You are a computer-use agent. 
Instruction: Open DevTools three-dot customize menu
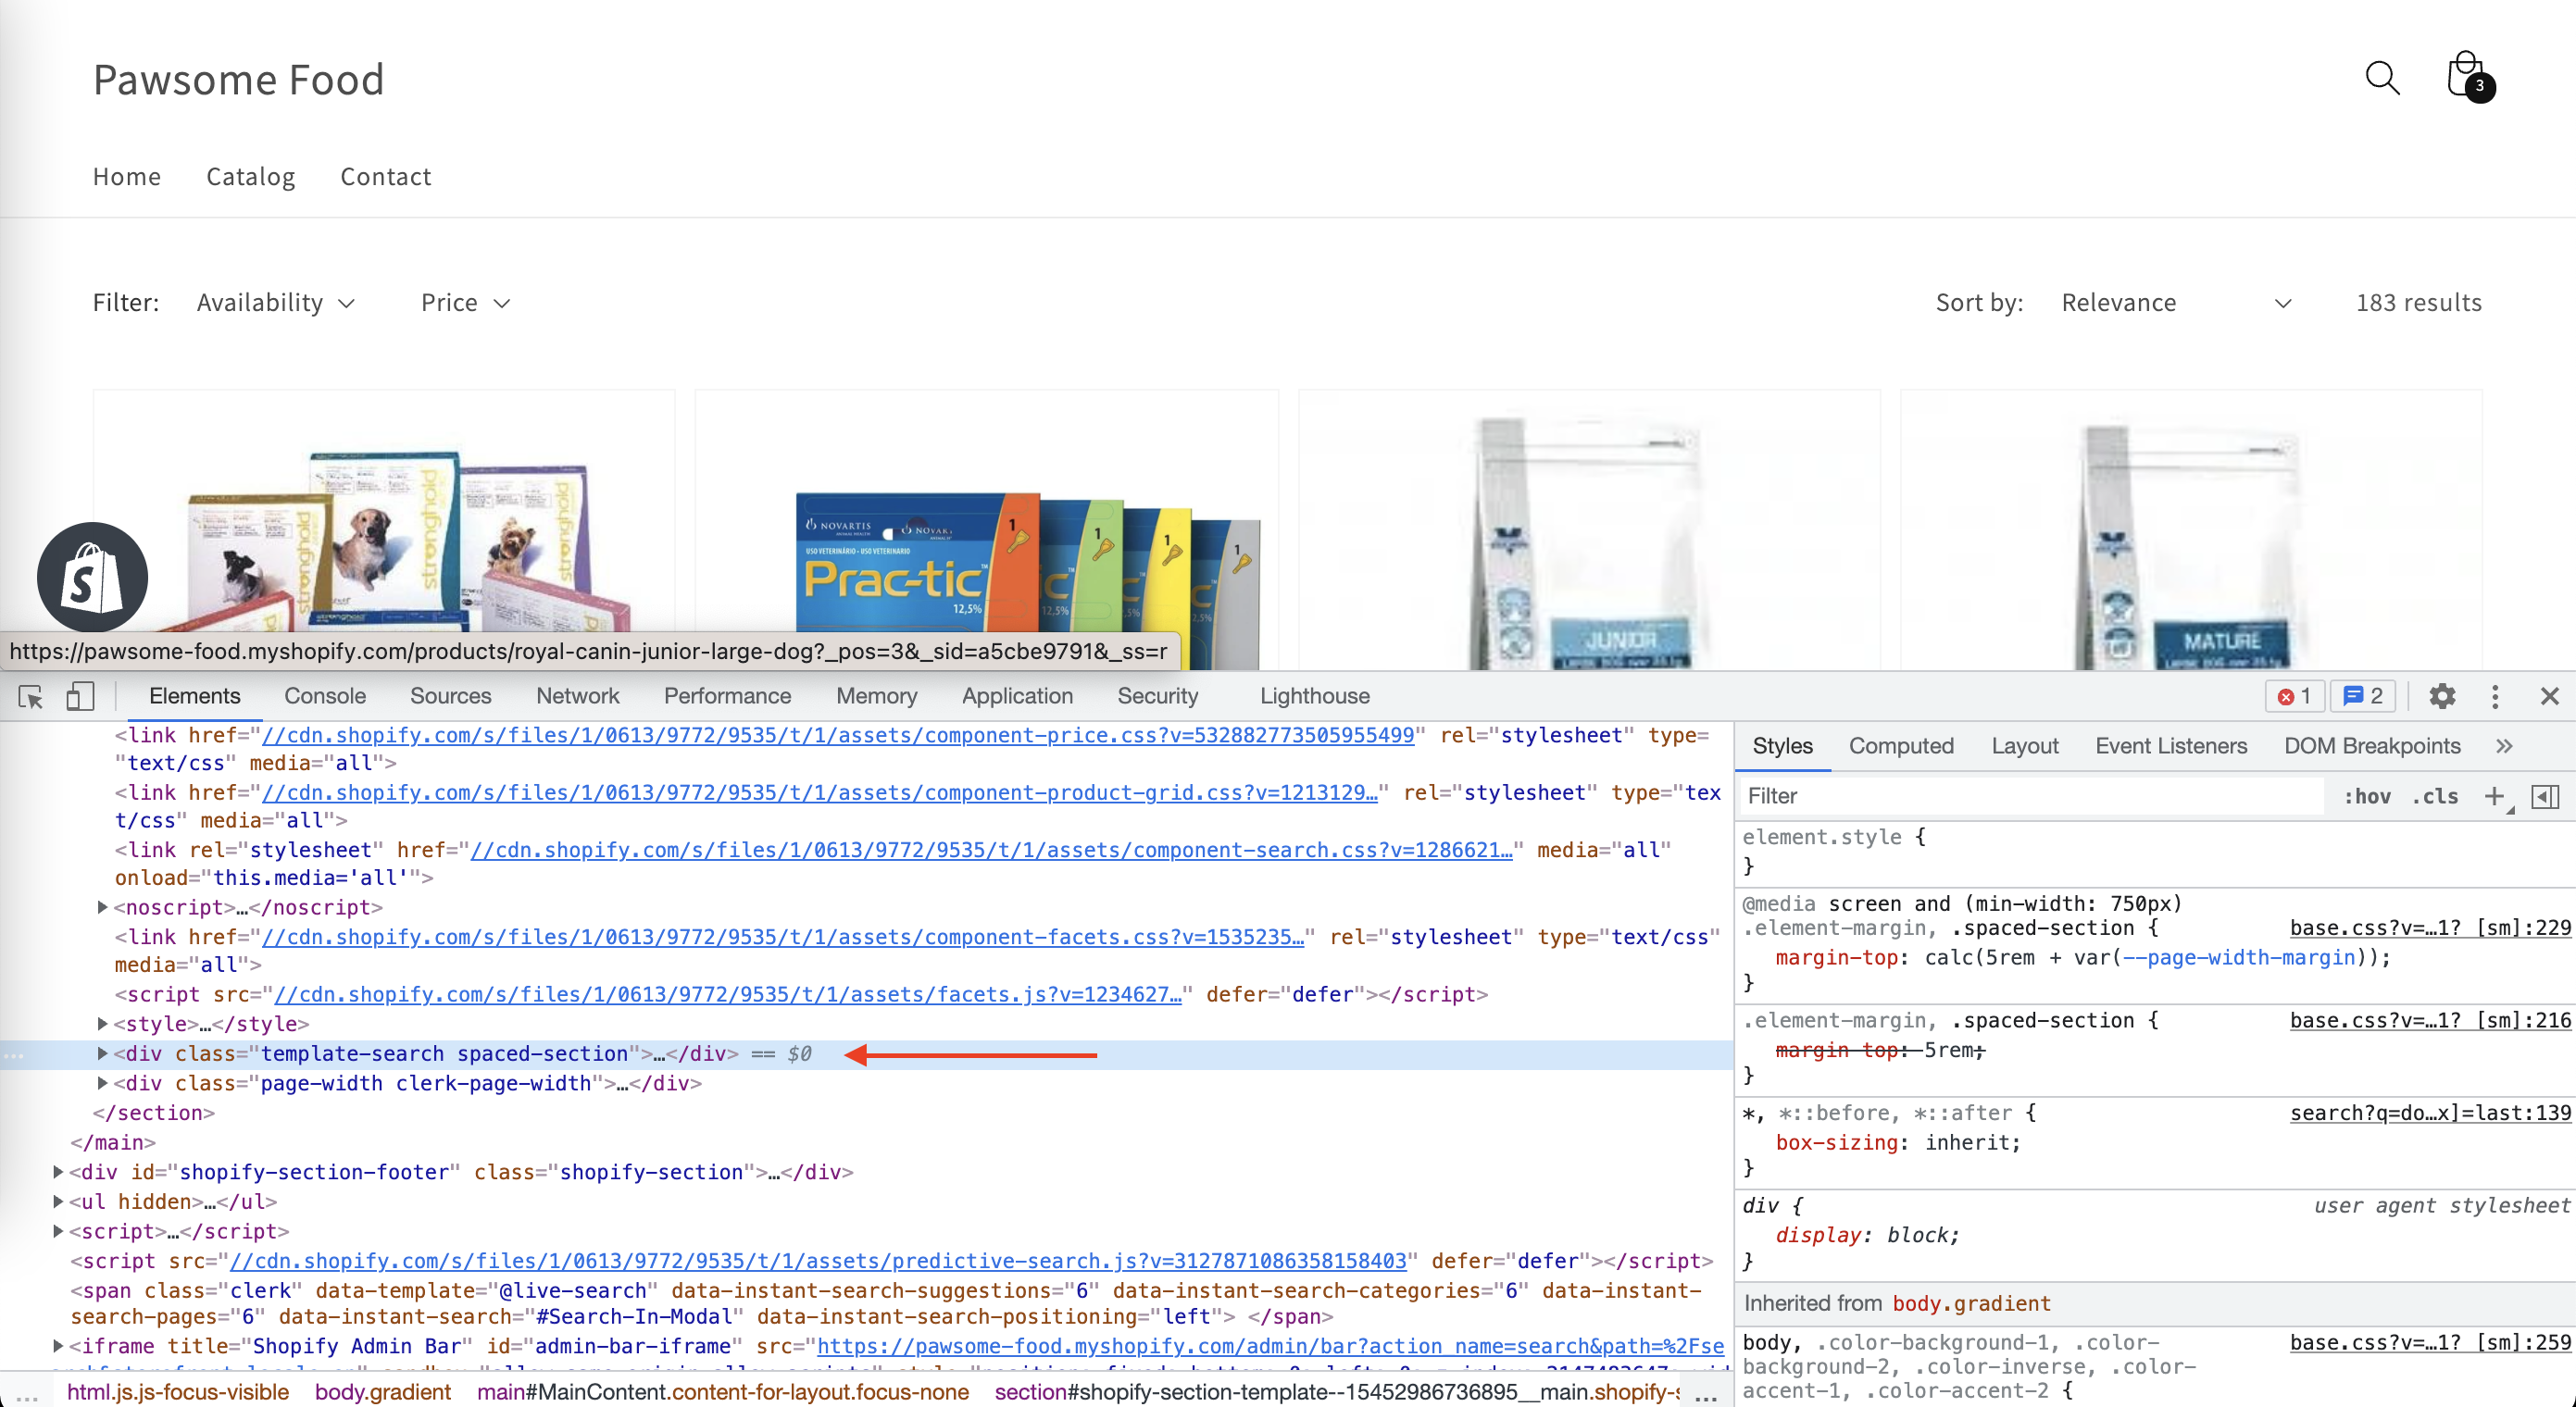click(2495, 696)
